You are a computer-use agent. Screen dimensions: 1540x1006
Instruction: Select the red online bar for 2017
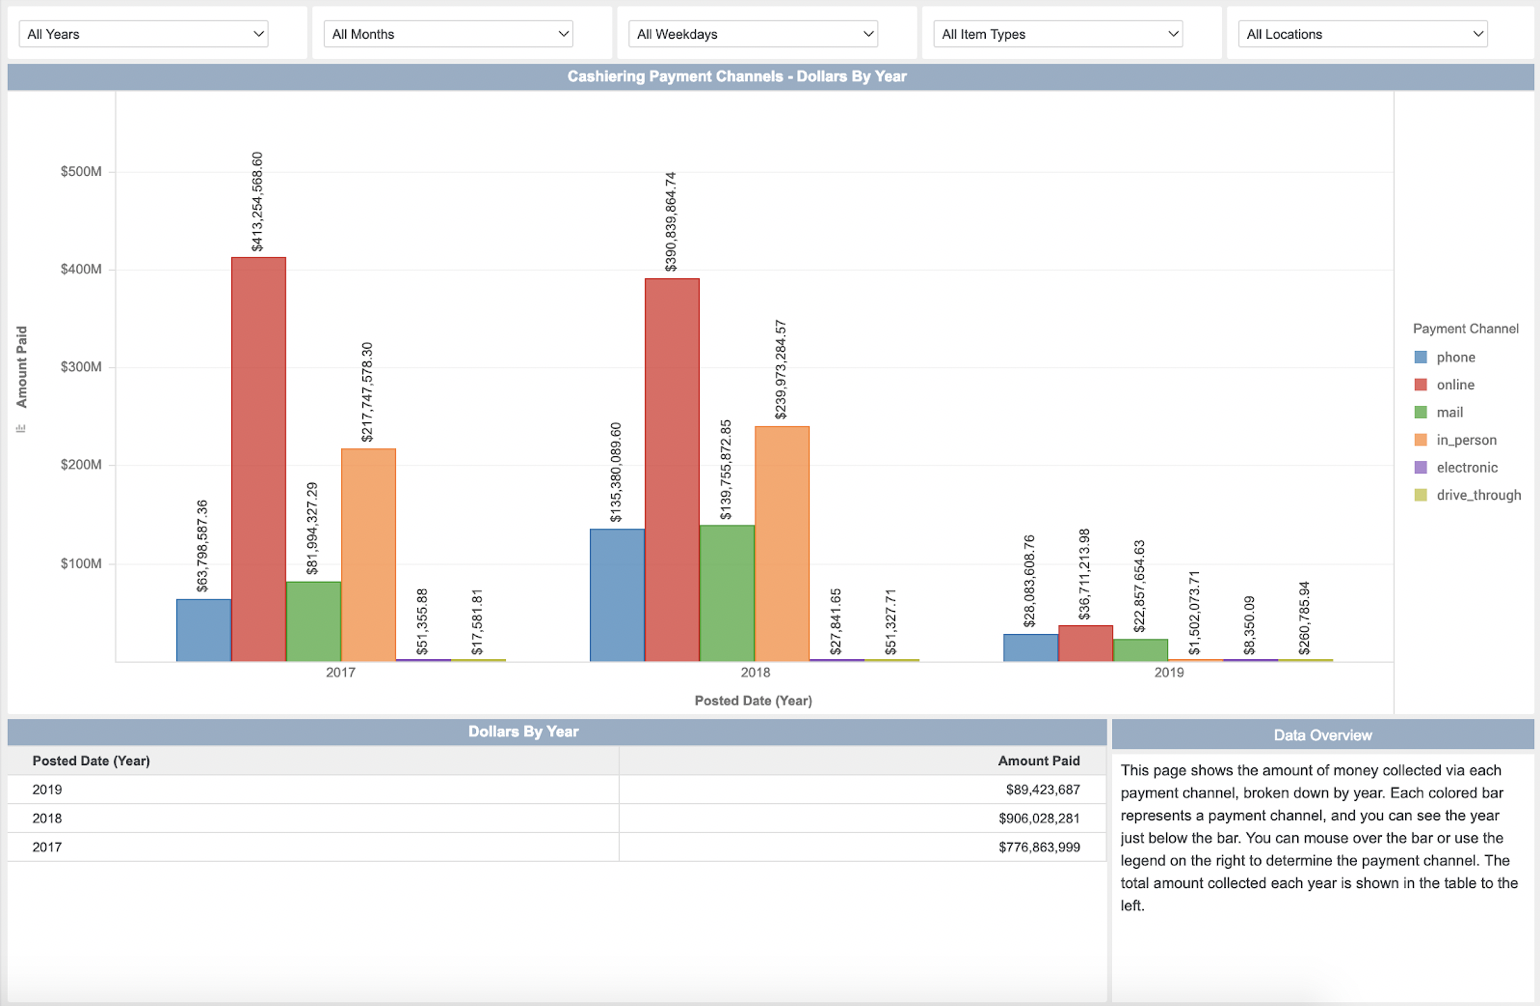click(258, 460)
